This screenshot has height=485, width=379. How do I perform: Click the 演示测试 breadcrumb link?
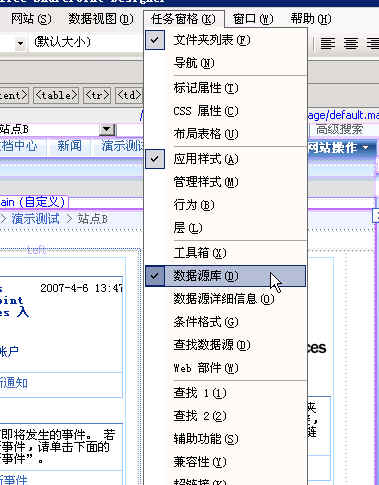(x=35, y=219)
